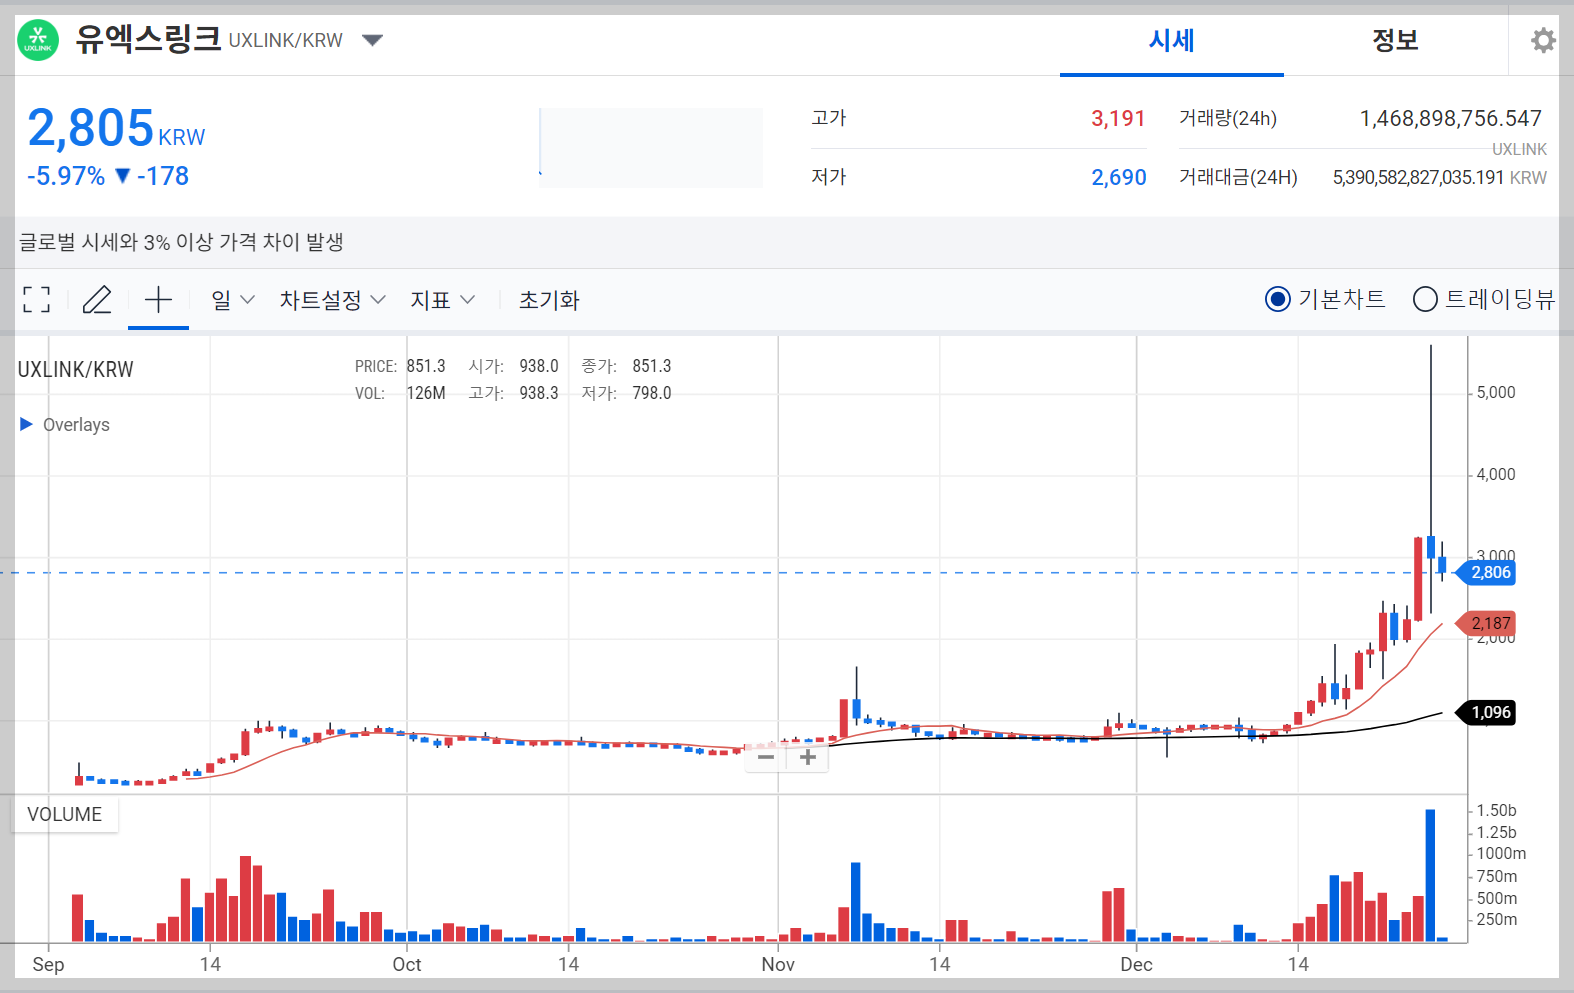Click the 고가 label
The image size is (1574, 993).
829,118
